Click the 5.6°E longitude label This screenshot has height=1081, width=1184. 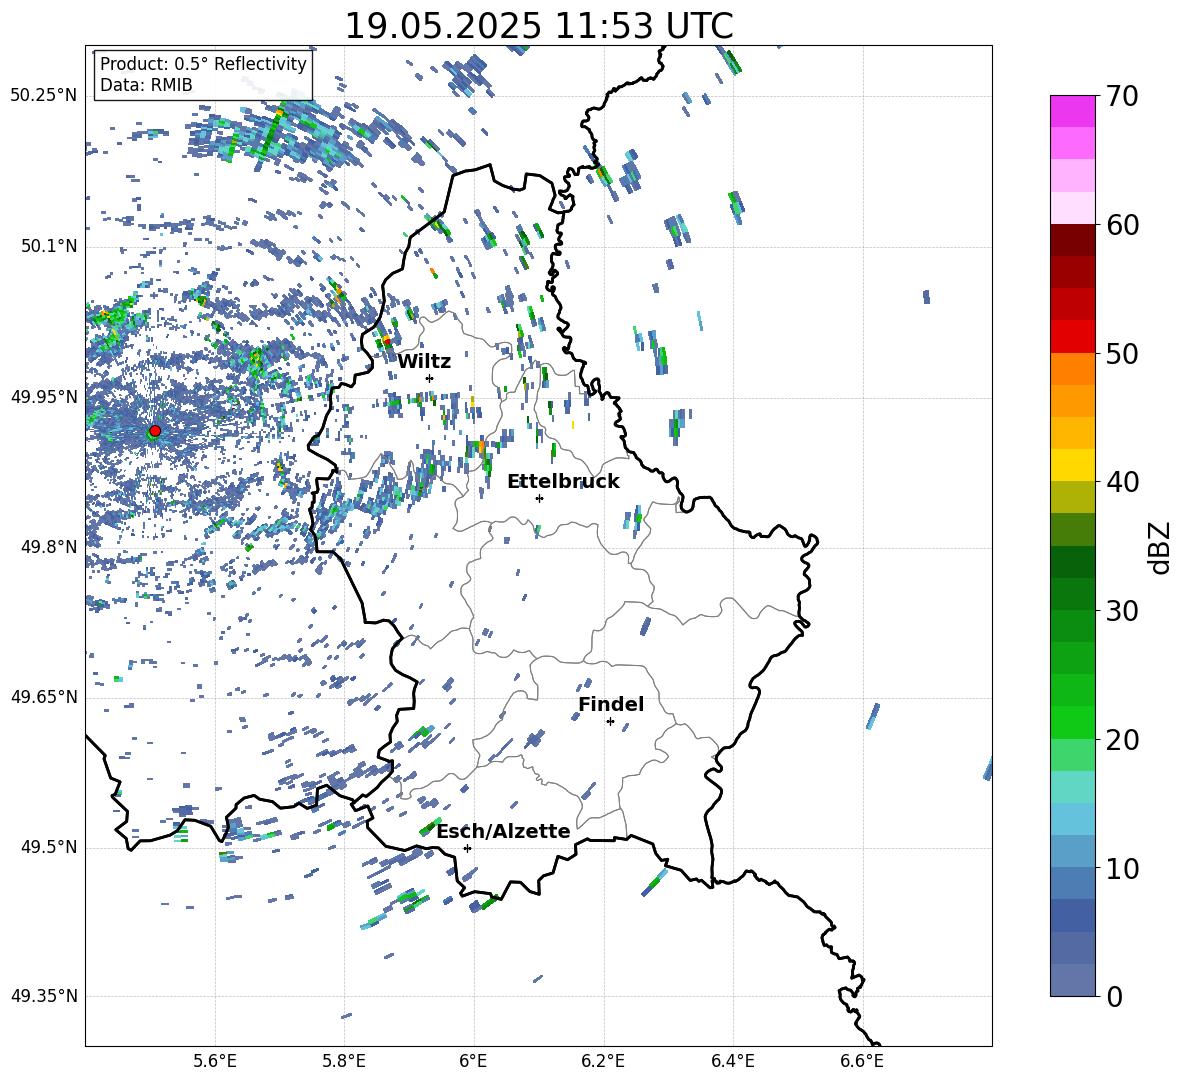[215, 1061]
